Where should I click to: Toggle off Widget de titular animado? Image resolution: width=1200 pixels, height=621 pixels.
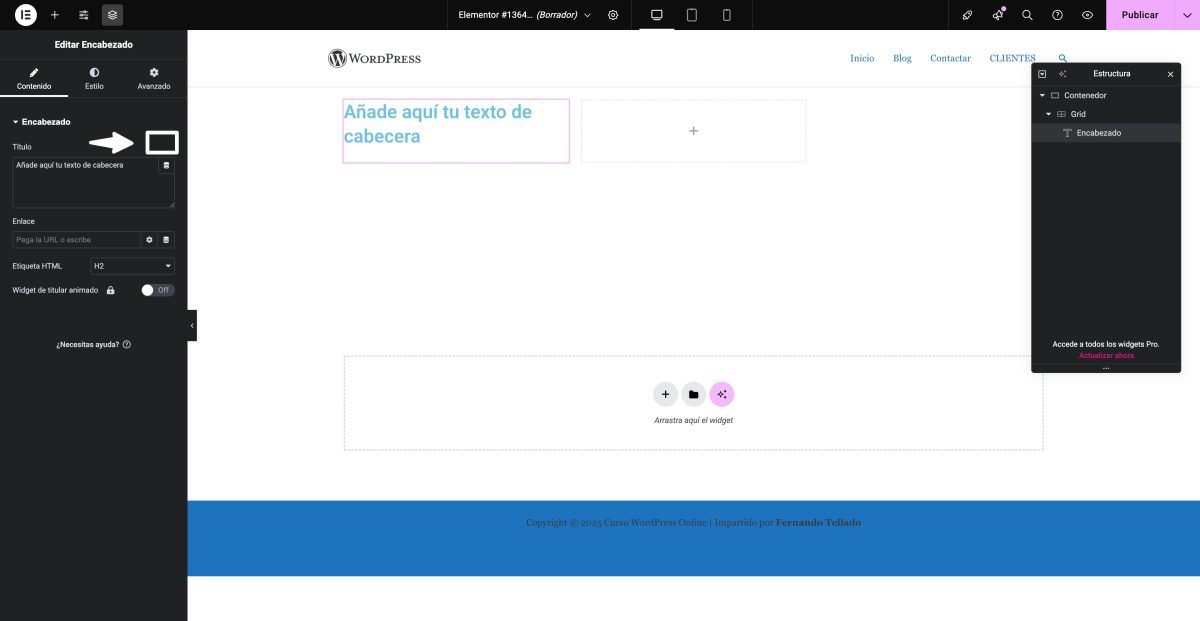(x=157, y=289)
